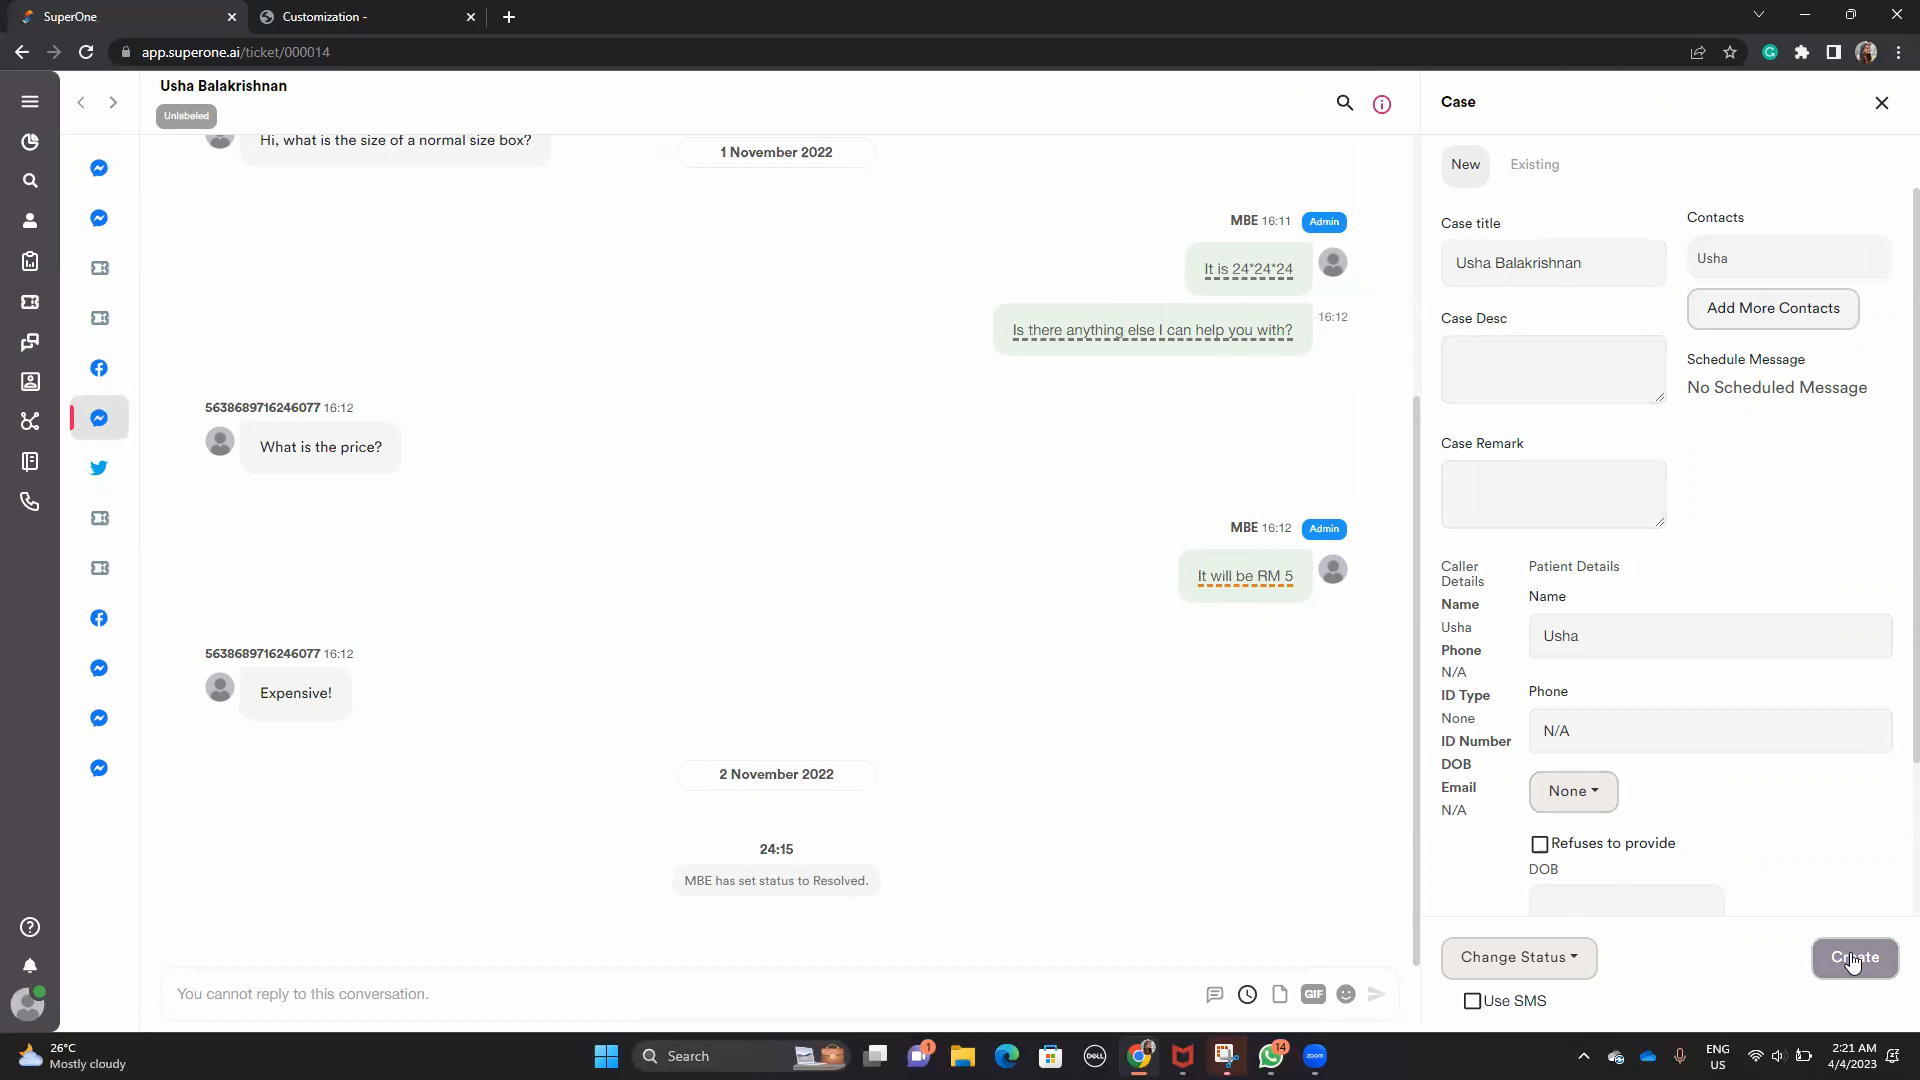The image size is (1920, 1080).
Task: Click the Case panel vertical scrollbar
Action: pos(1916,475)
